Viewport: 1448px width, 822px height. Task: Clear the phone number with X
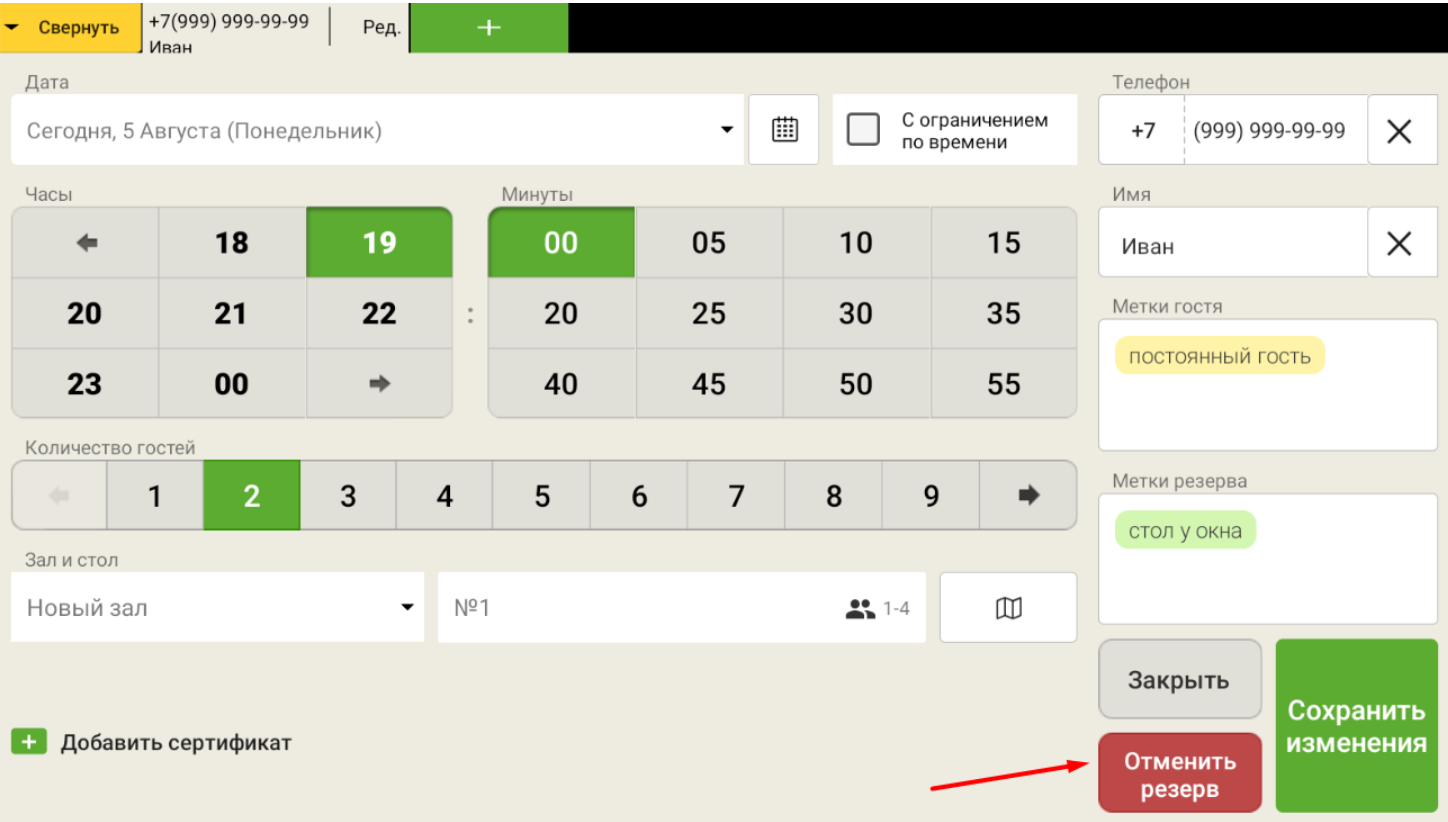pos(1400,130)
